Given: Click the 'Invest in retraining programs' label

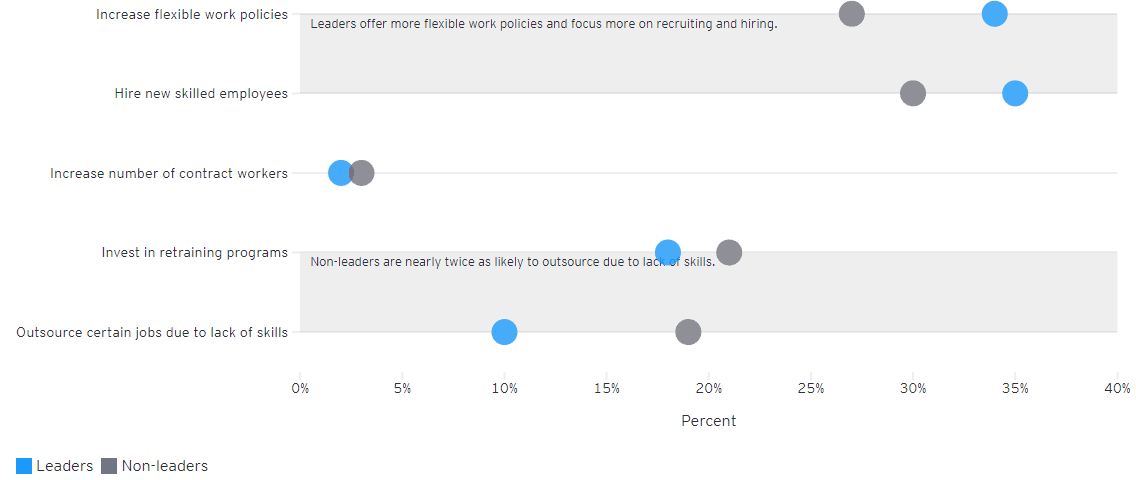Looking at the screenshot, I should tap(195, 253).
